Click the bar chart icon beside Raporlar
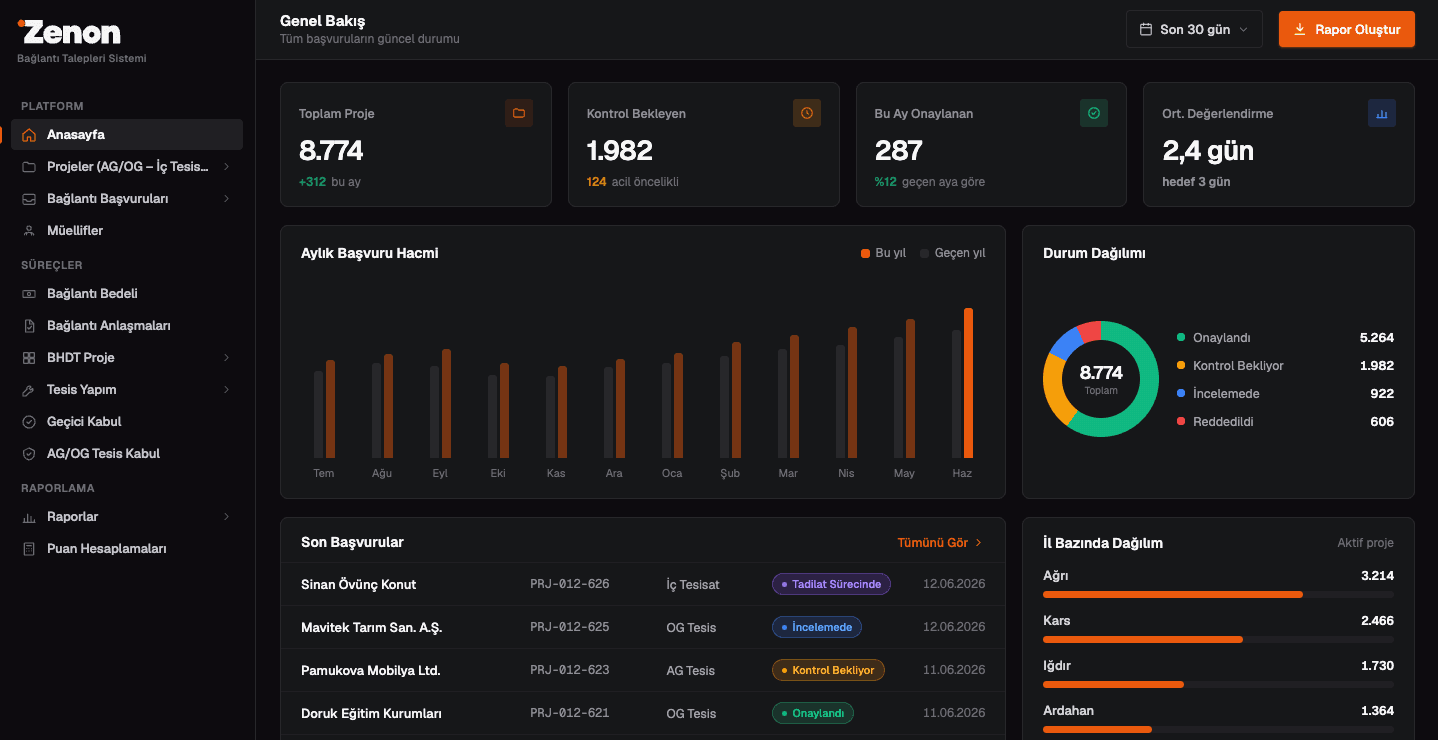The width and height of the screenshot is (1438, 740). coord(29,517)
